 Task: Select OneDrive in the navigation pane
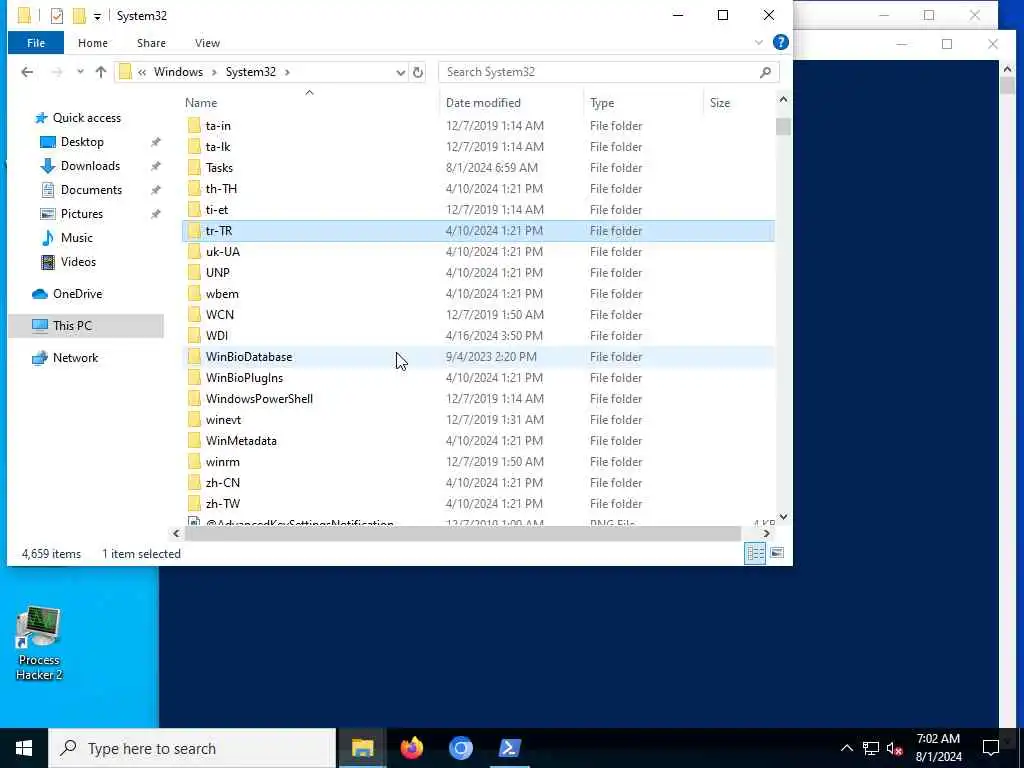point(77,294)
